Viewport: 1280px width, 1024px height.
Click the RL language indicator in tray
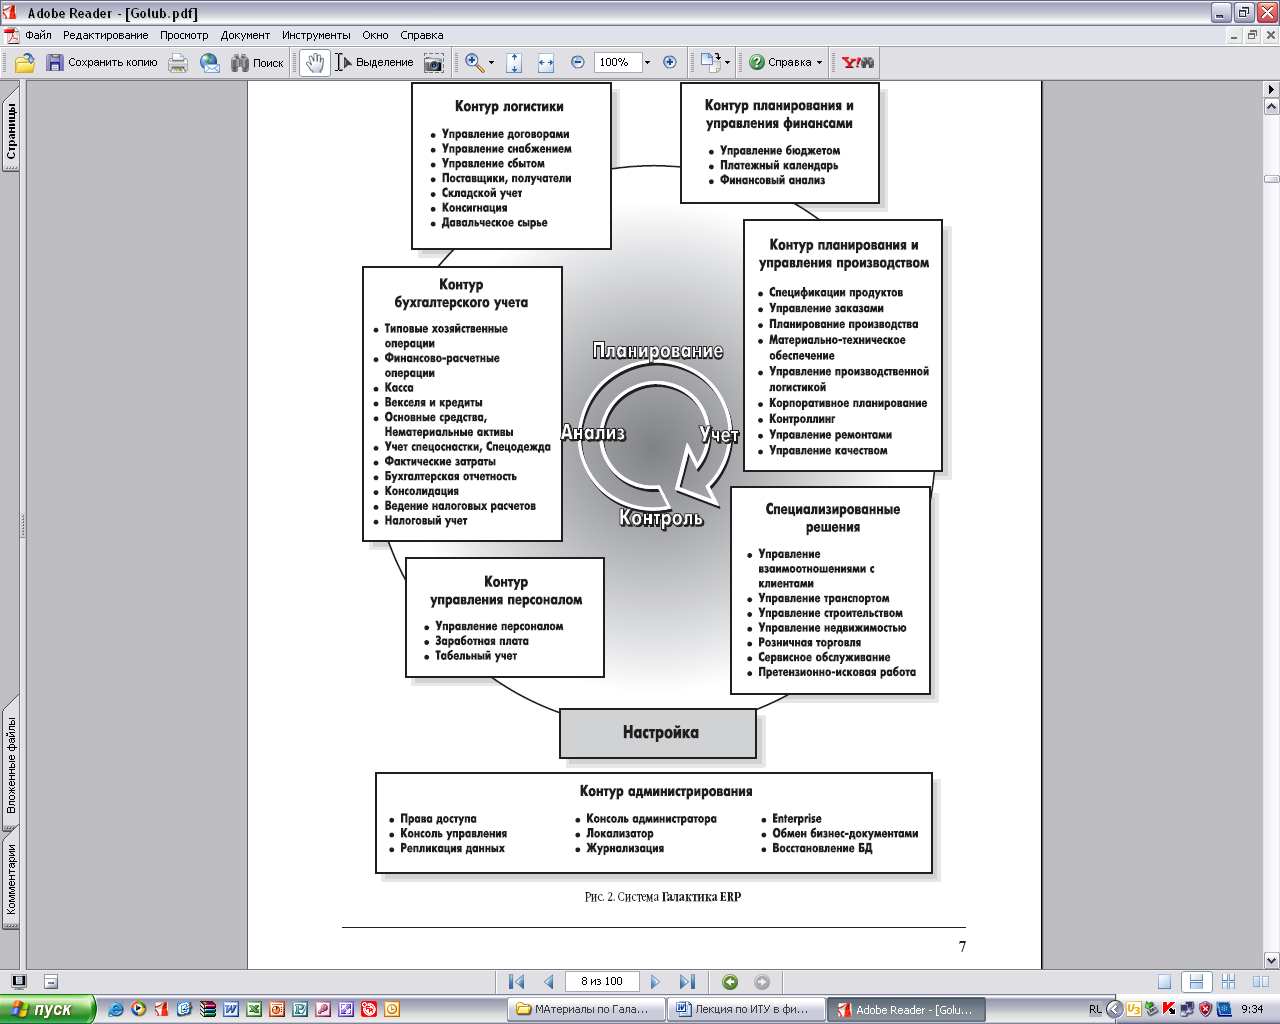click(x=1095, y=1009)
